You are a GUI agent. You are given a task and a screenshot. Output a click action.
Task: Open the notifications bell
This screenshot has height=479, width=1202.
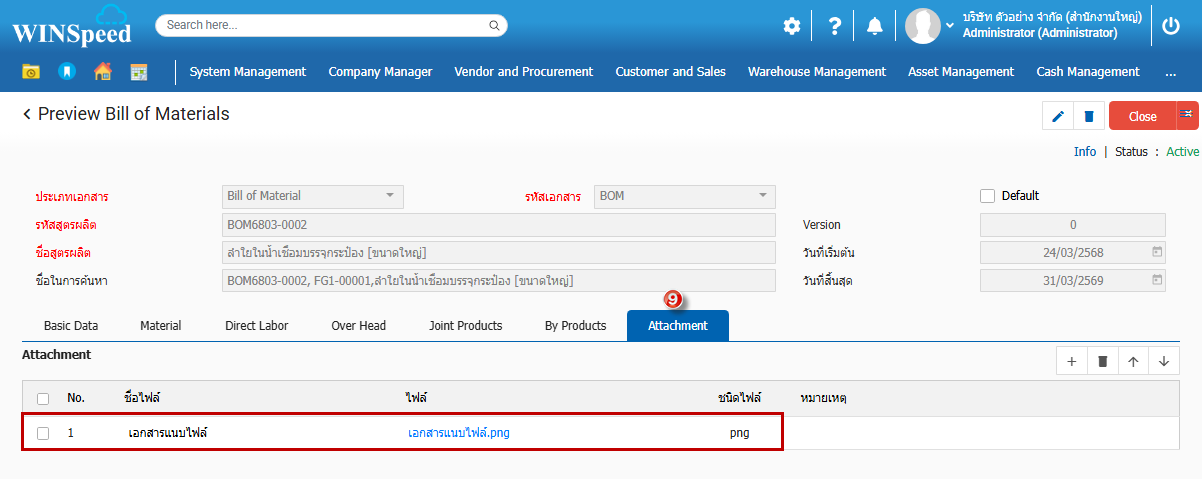click(x=874, y=27)
